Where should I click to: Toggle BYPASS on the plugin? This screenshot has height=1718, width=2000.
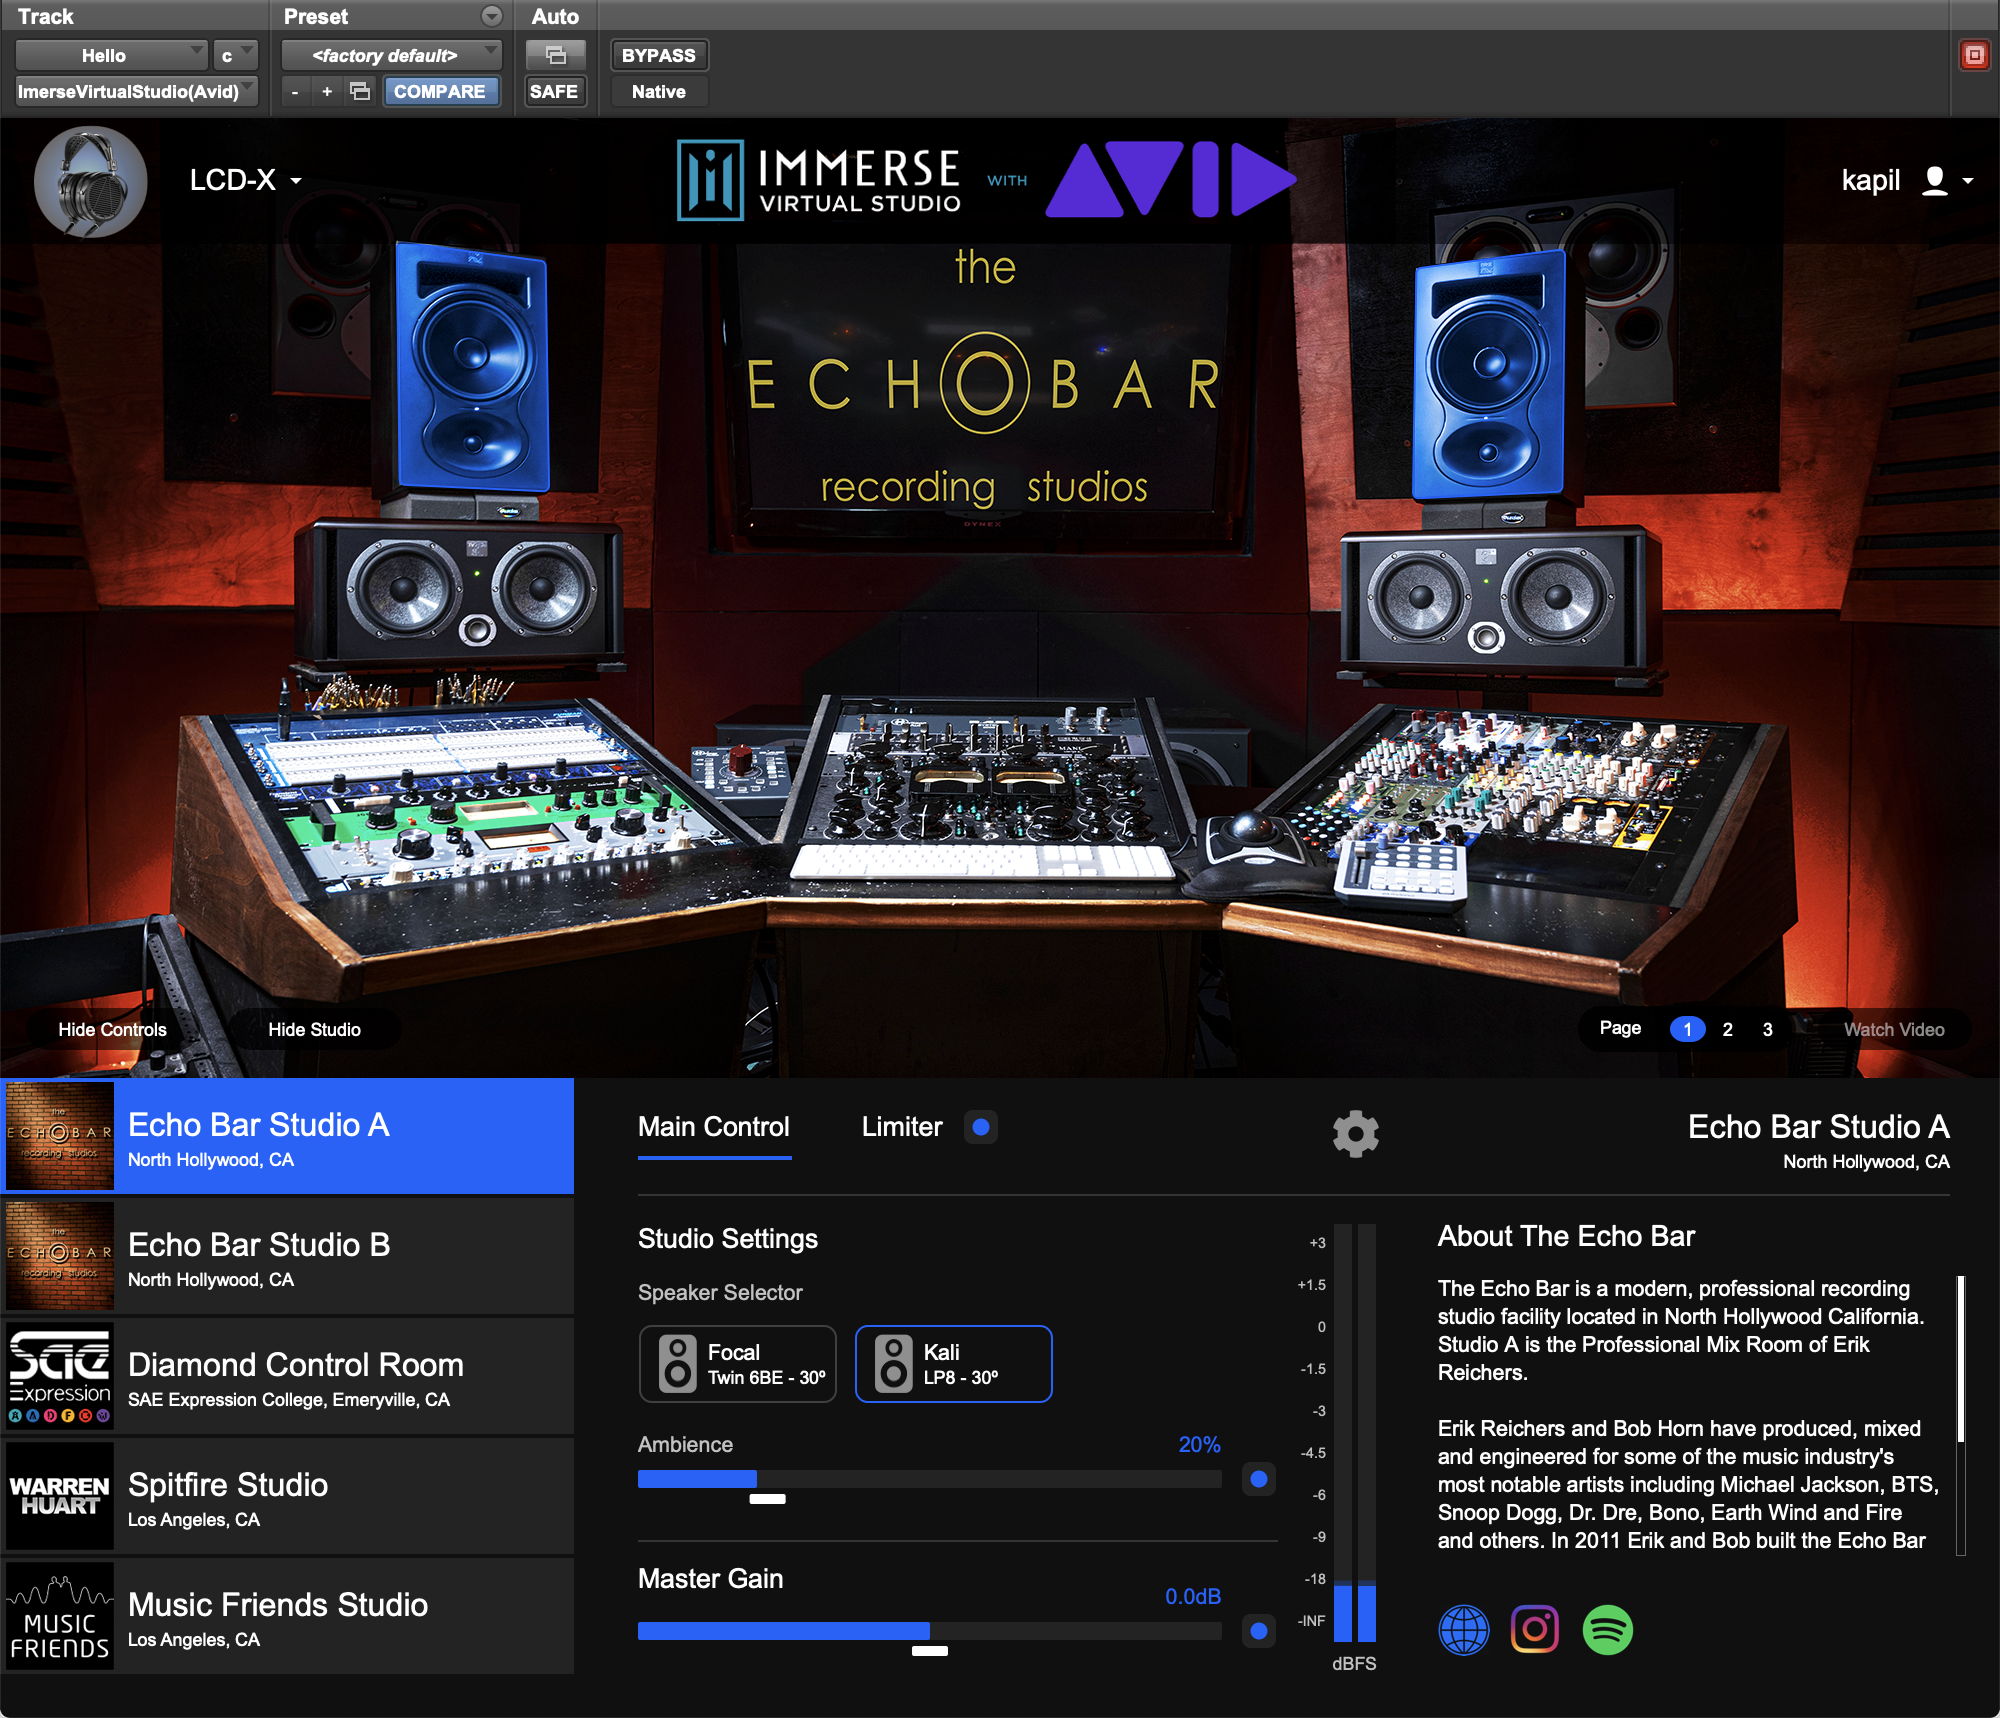click(658, 55)
